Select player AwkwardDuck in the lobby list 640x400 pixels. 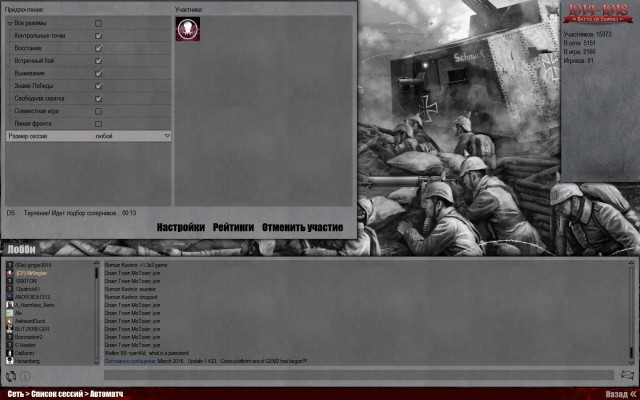[x=30, y=321]
